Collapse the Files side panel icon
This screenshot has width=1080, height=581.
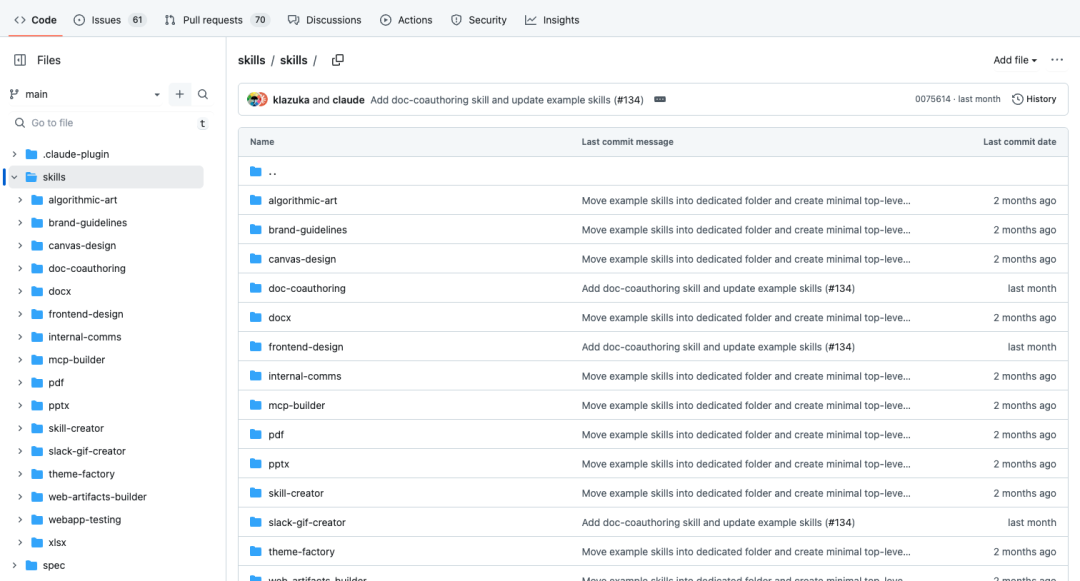(20, 60)
